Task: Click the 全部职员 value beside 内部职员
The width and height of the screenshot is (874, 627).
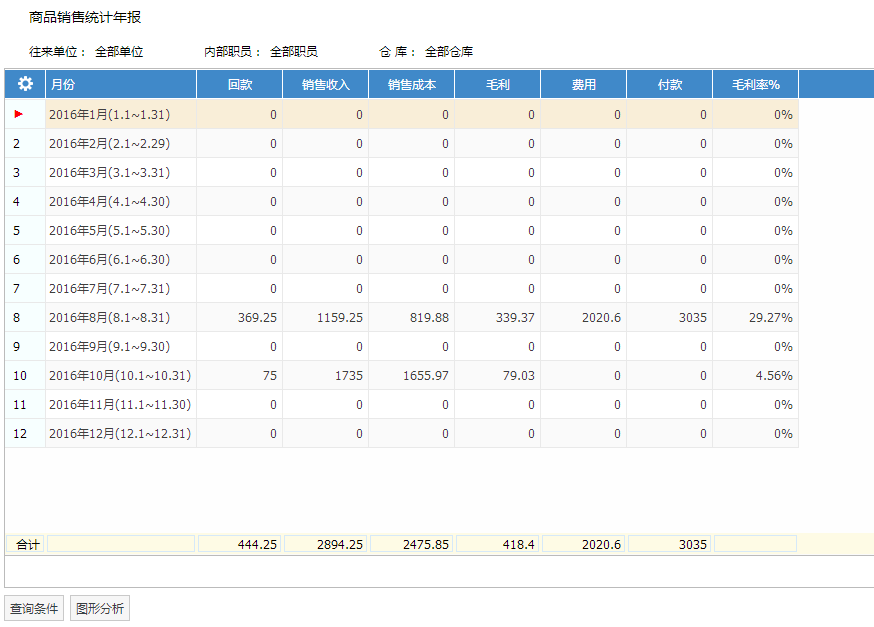Action: coord(294,52)
